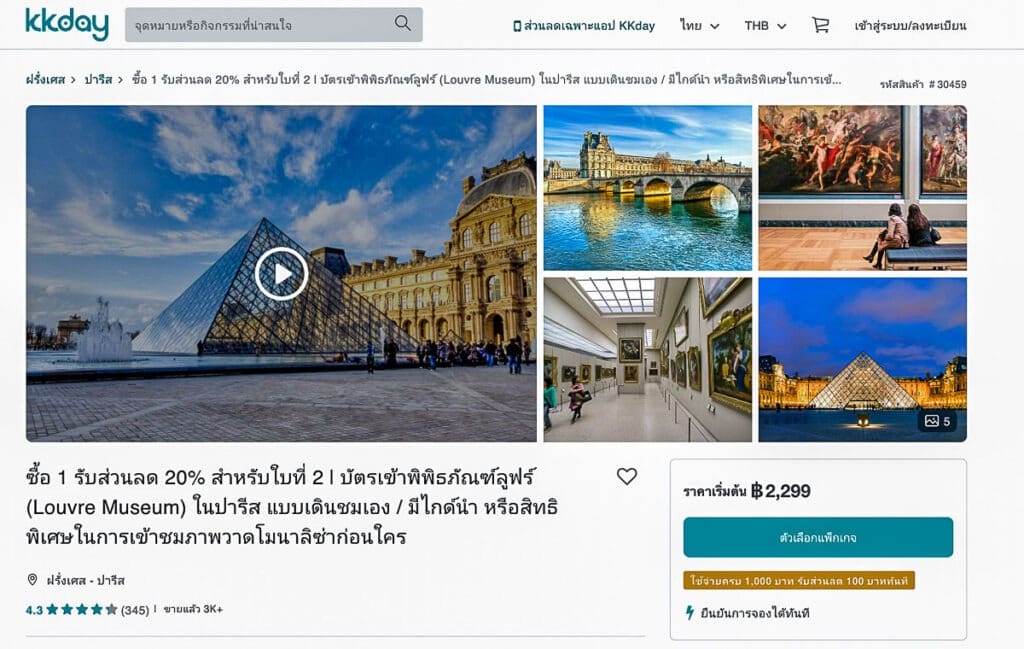Viewport: 1024px width, 649px height.
Task: Click the phone icon for KKday app discount
Action: [x=517, y=26]
